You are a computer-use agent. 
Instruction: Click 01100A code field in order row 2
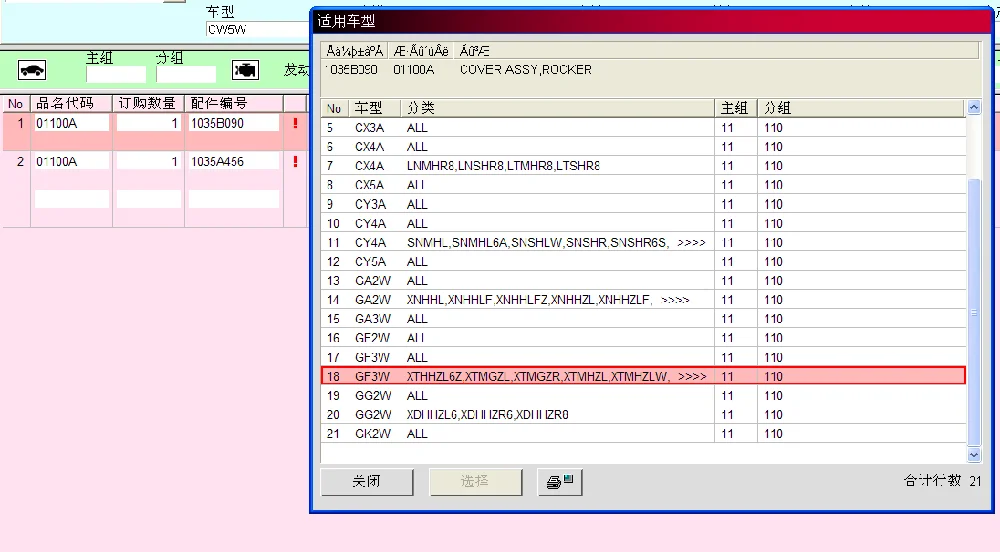71,161
